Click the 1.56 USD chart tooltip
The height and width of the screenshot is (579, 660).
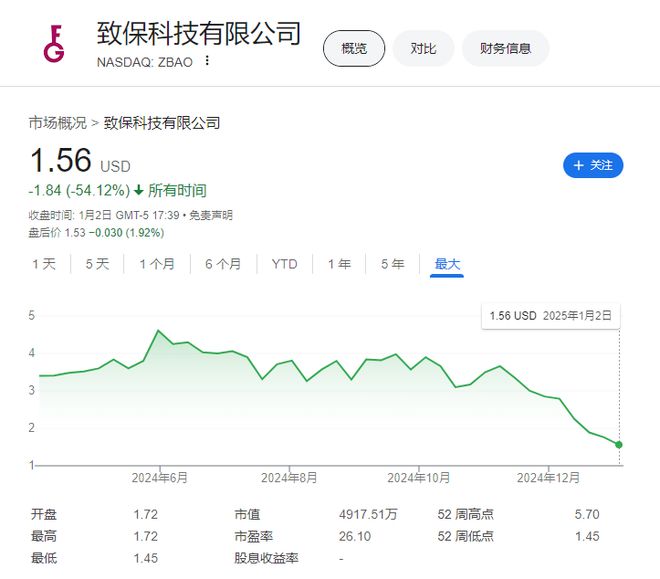[551, 316]
